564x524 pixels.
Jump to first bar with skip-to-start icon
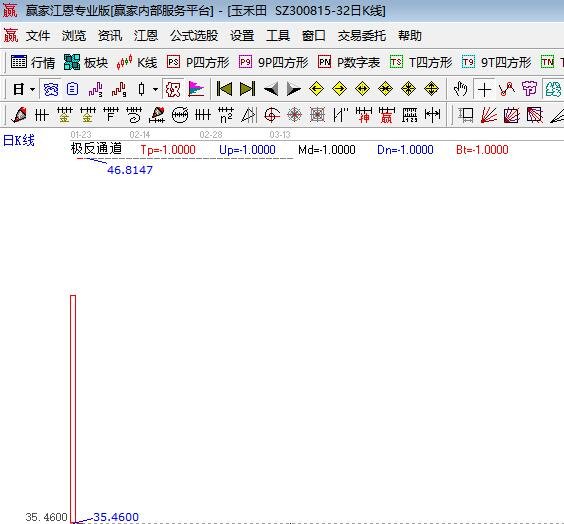coord(224,89)
